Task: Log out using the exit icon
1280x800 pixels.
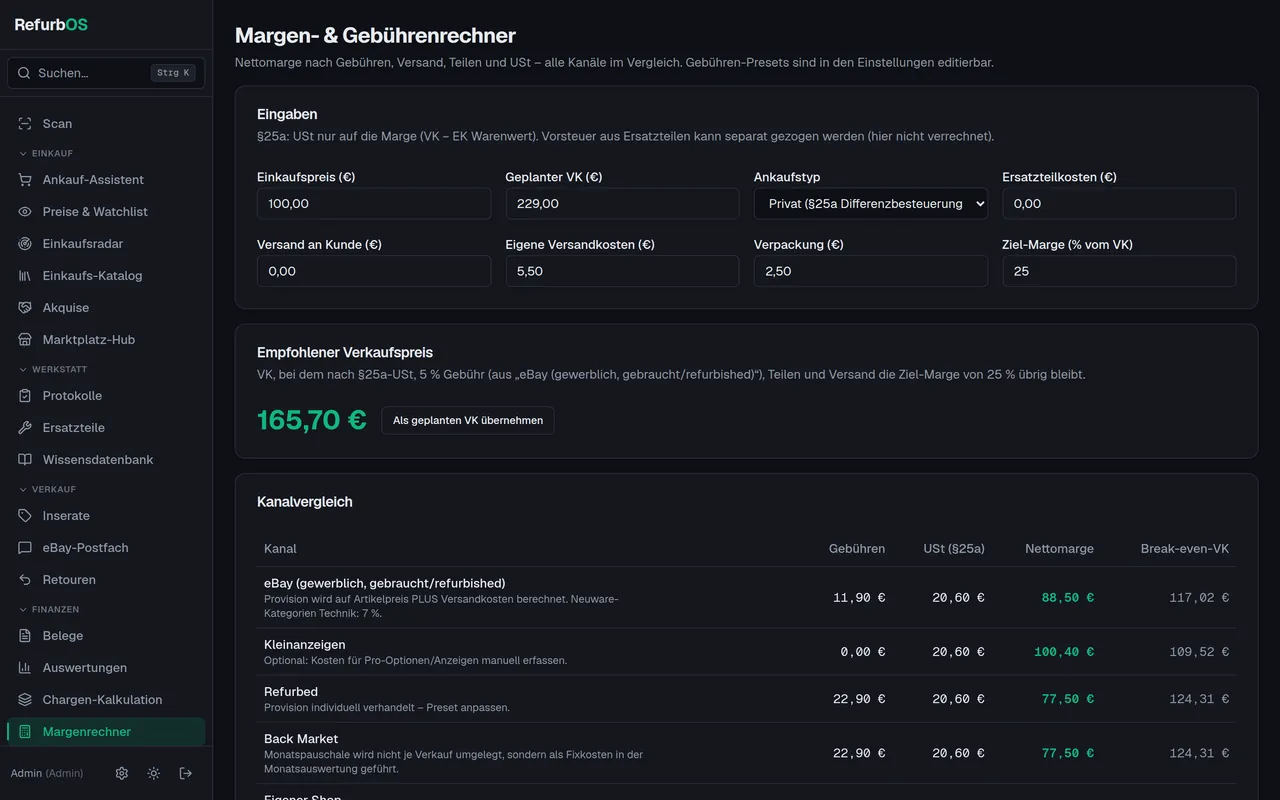Action: tap(186, 773)
